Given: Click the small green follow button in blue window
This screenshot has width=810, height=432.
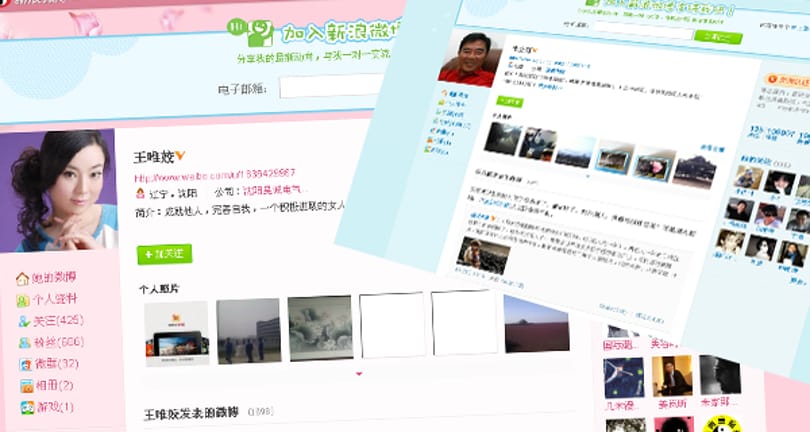Looking at the screenshot, I should click(510, 102).
